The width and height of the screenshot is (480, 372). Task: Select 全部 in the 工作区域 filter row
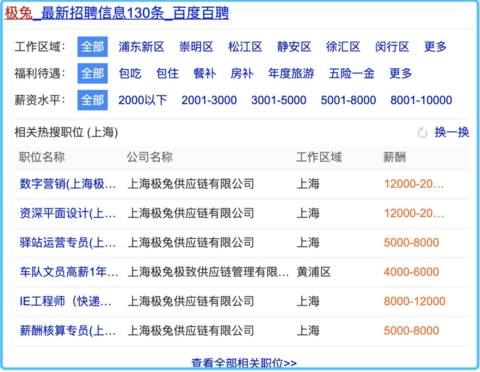(x=92, y=47)
